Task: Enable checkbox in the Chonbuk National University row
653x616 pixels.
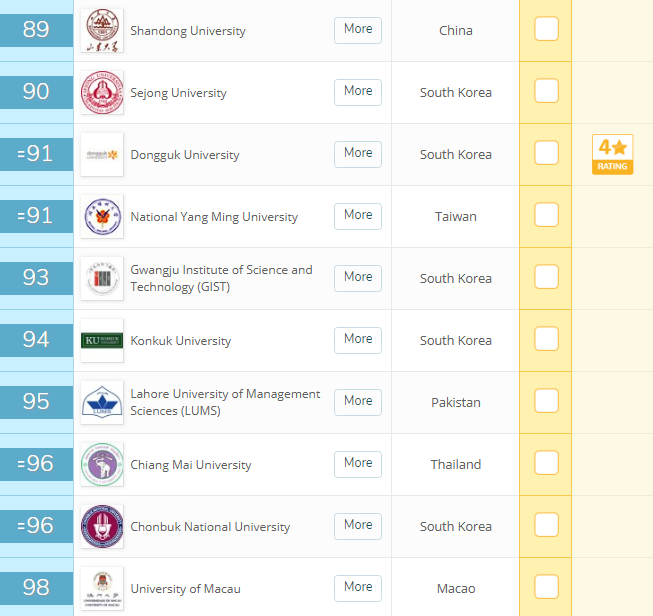Action: pyautogui.click(x=546, y=526)
